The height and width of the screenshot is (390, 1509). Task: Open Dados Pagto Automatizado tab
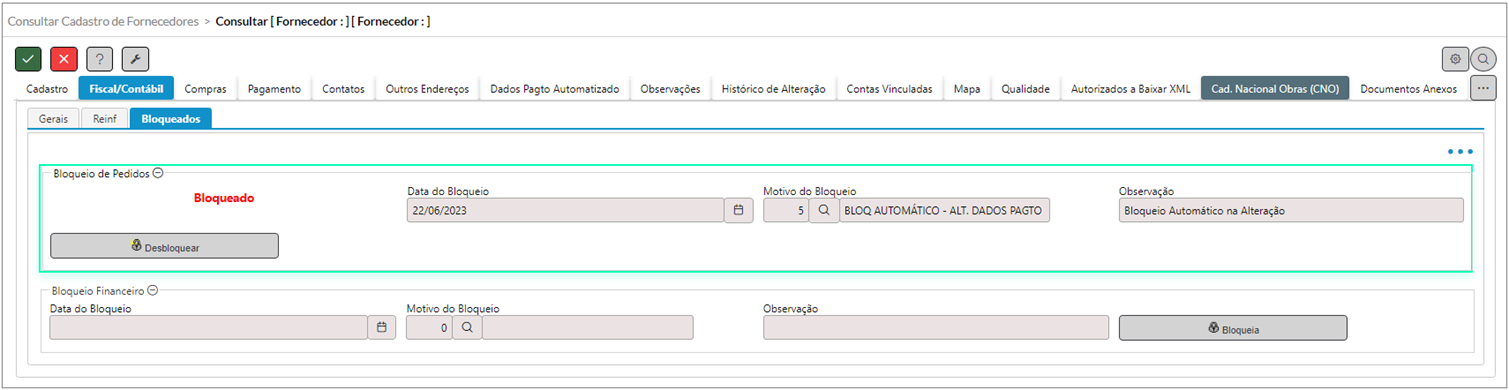pyautogui.click(x=554, y=89)
